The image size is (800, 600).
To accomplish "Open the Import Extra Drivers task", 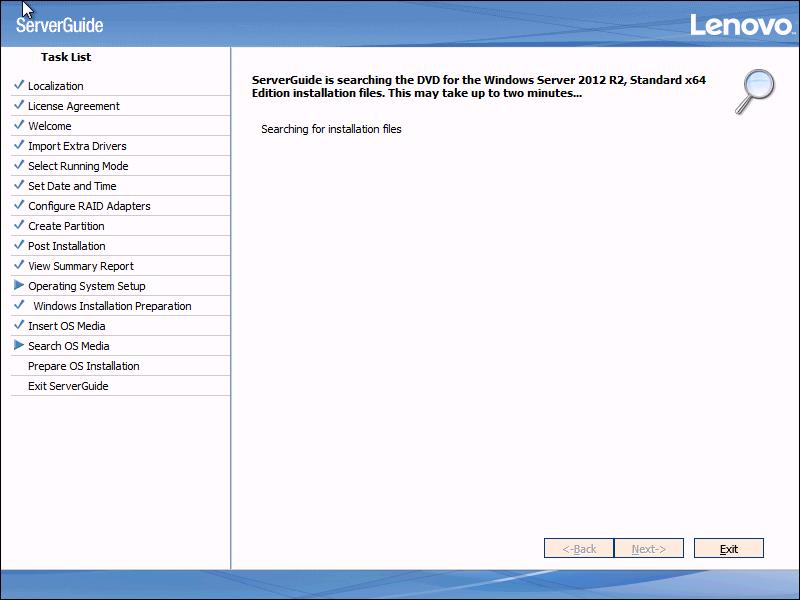I will [x=76, y=145].
